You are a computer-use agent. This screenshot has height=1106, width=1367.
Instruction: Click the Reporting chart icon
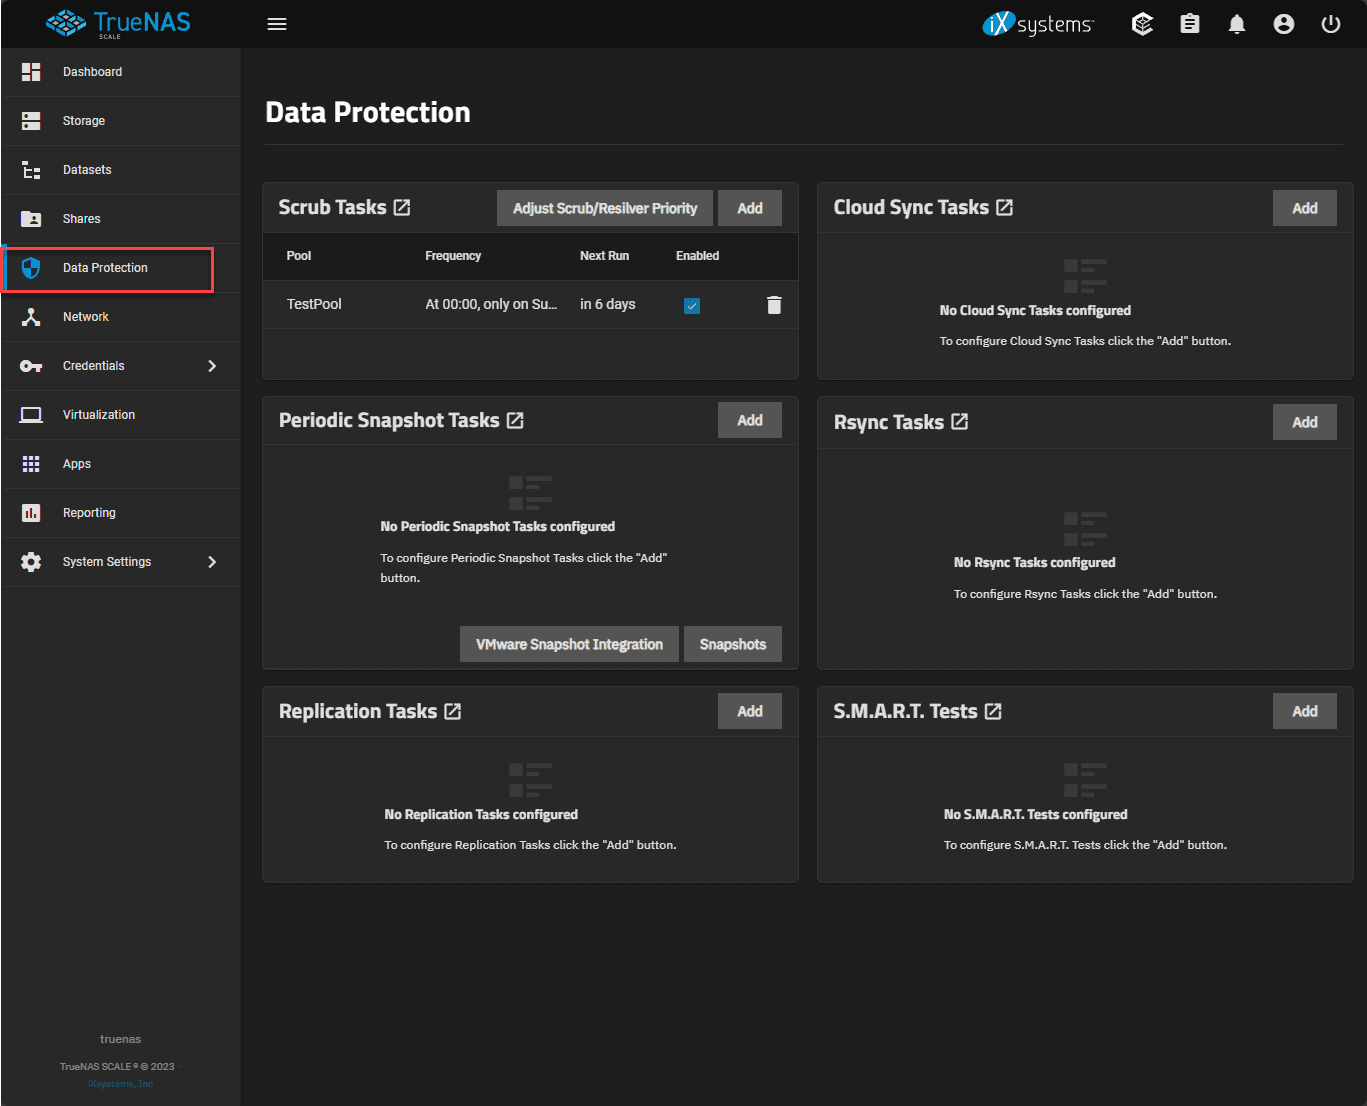31,512
